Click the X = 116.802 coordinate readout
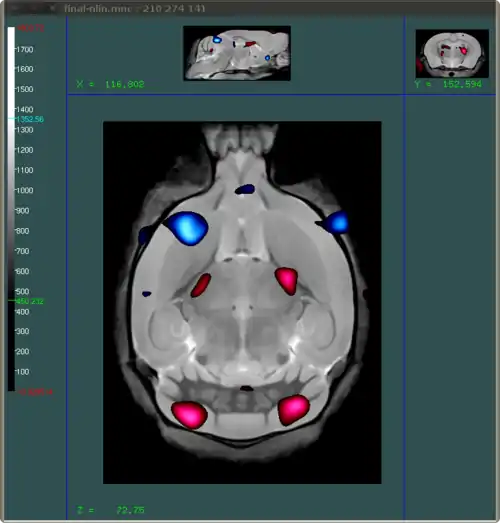The image size is (500, 523). point(110,84)
